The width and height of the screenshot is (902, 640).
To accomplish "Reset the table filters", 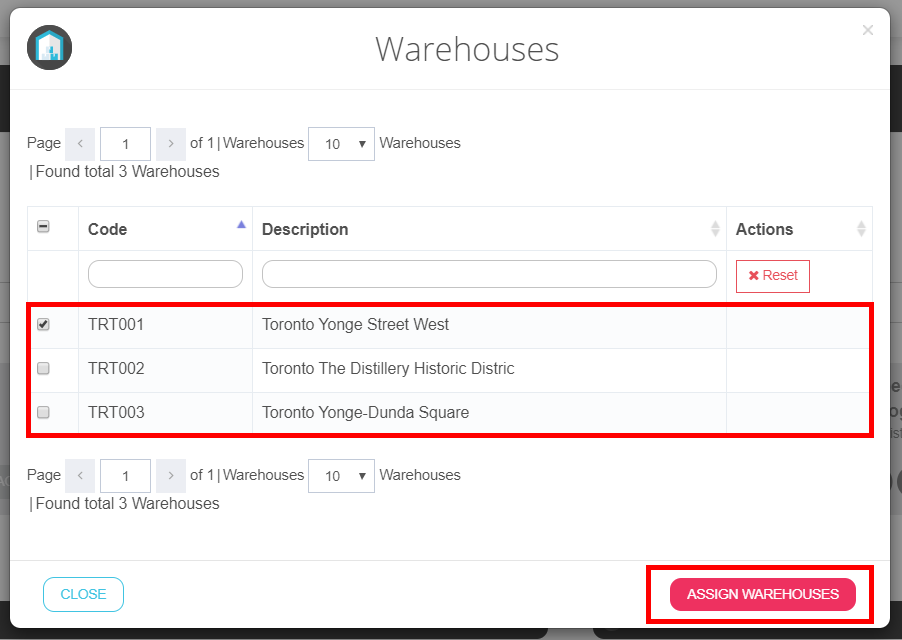I will coord(772,275).
